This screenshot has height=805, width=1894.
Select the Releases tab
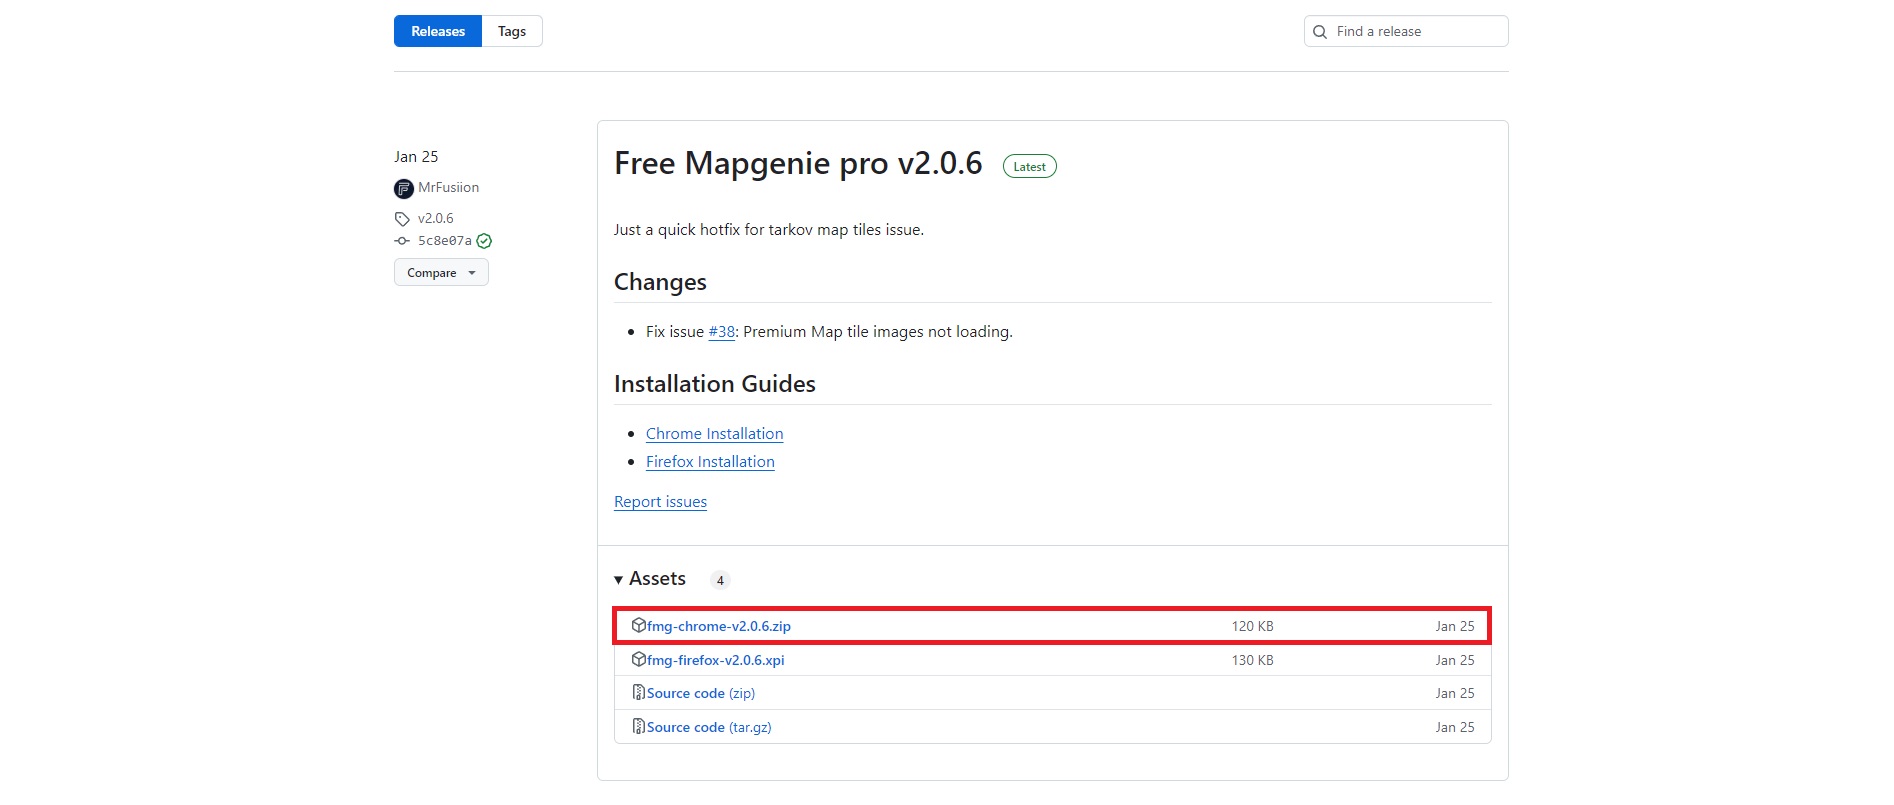click(438, 31)
